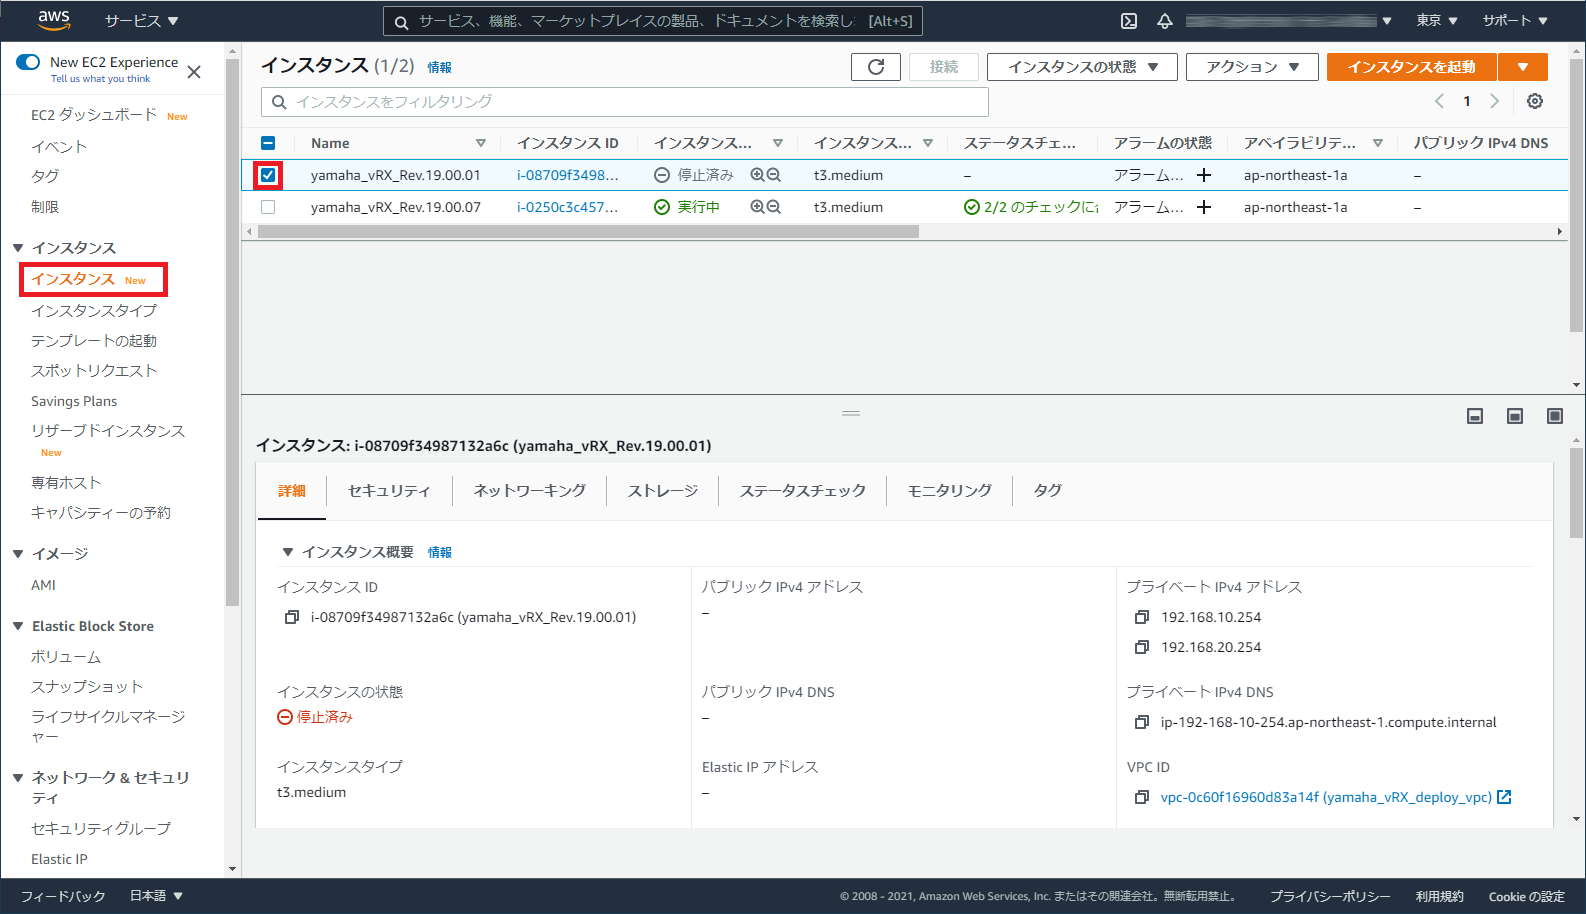Copy the VPC ID using copy icon
Viewport: 1586px width, 914px height.
(1141, 797)
